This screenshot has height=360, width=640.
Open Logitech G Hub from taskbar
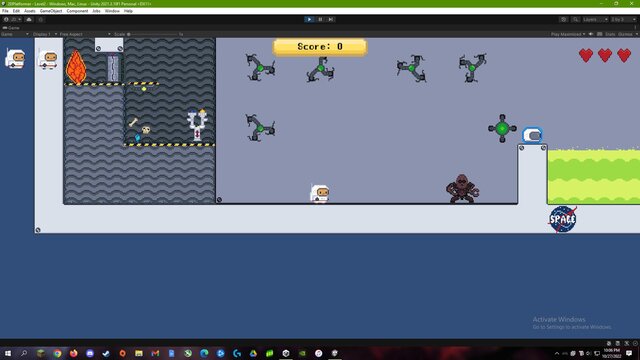(237, 353)
